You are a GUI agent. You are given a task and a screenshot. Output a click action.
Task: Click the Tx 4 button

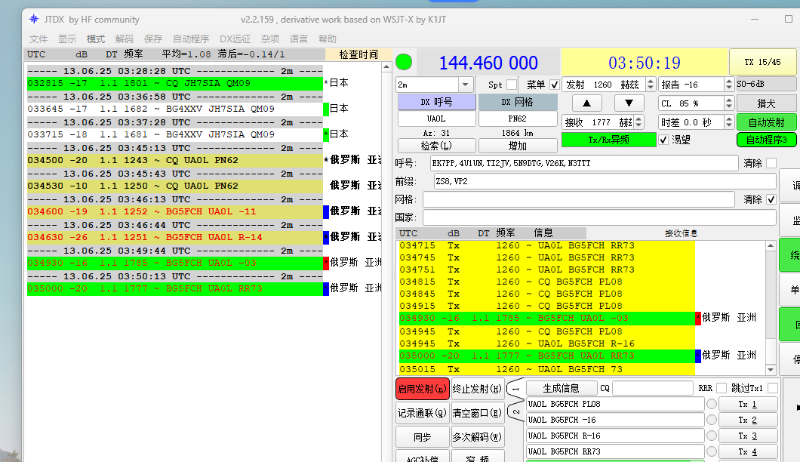coord(747,451)
